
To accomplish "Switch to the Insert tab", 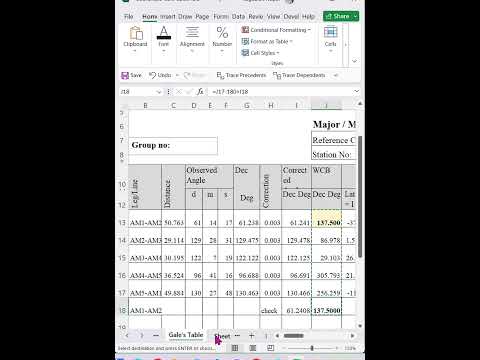I will pos(168,16).
